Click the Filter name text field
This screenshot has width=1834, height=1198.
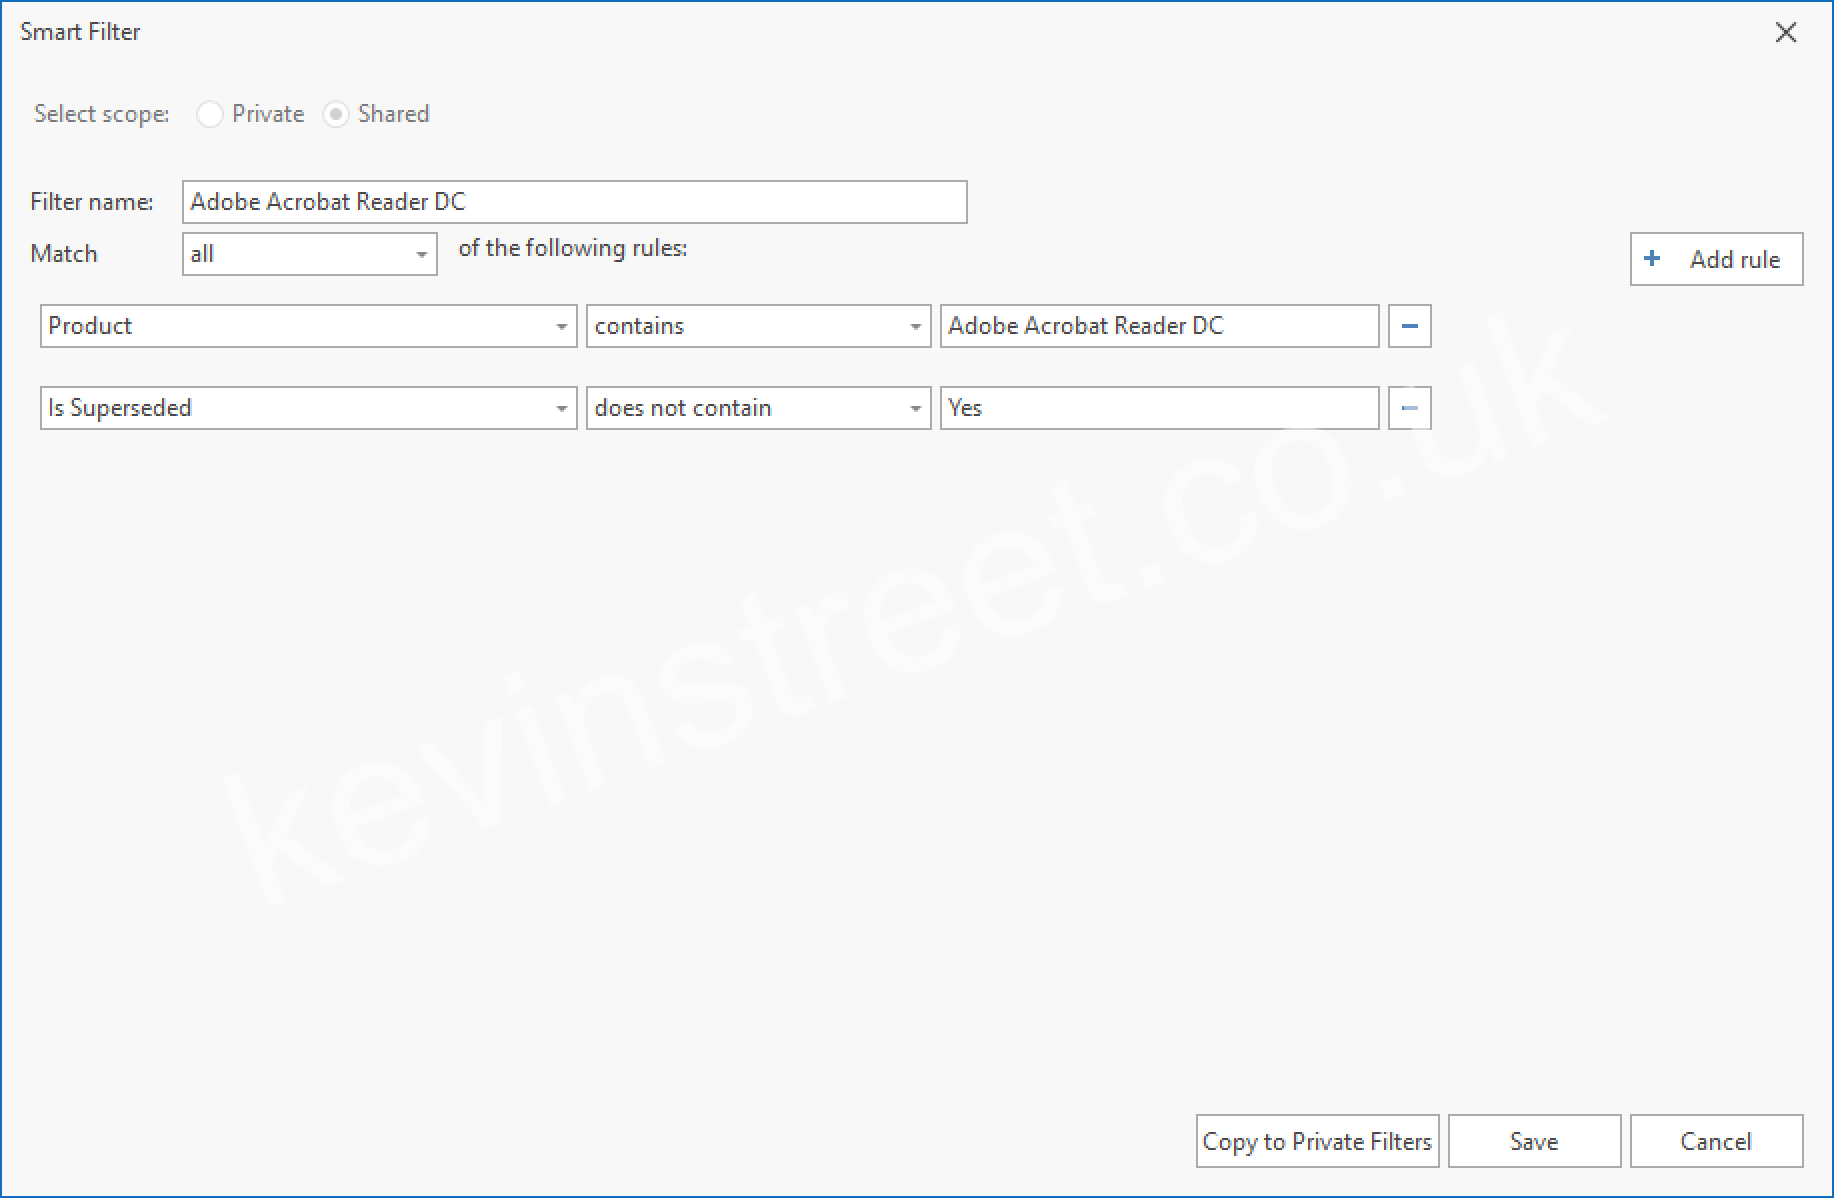573,201
